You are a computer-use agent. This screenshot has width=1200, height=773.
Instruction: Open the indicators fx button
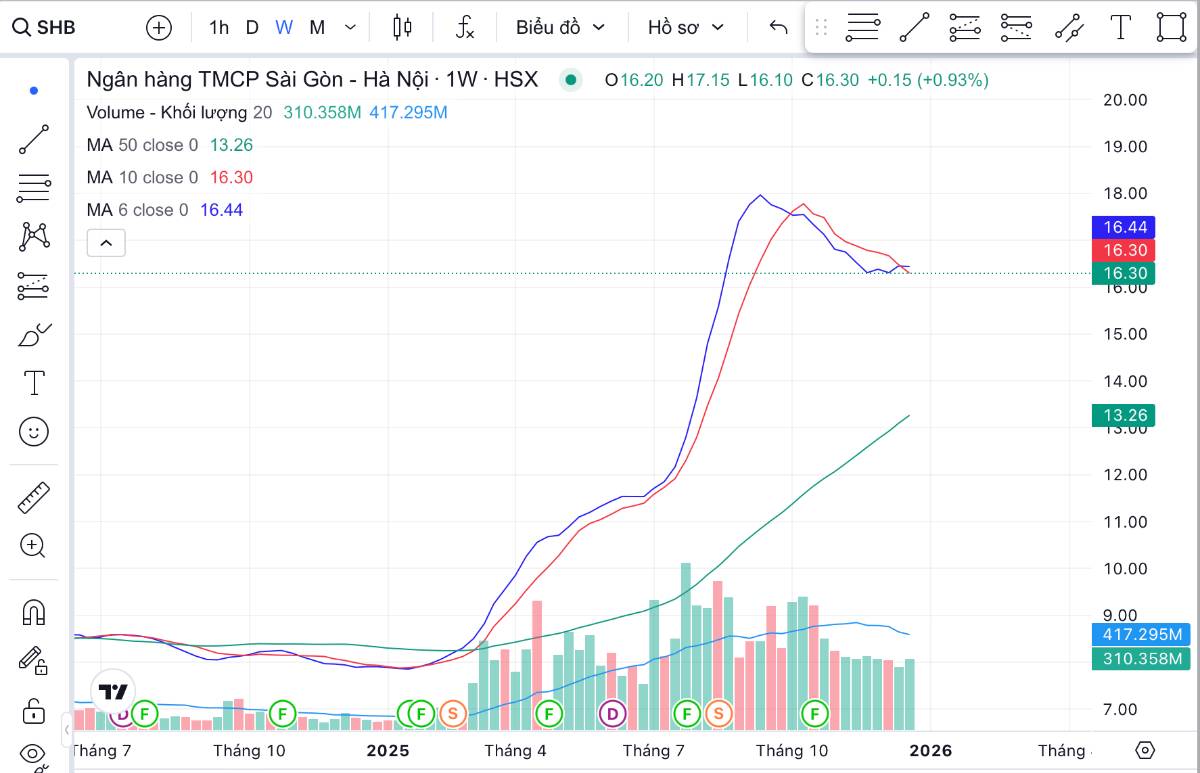coord(465,28)
